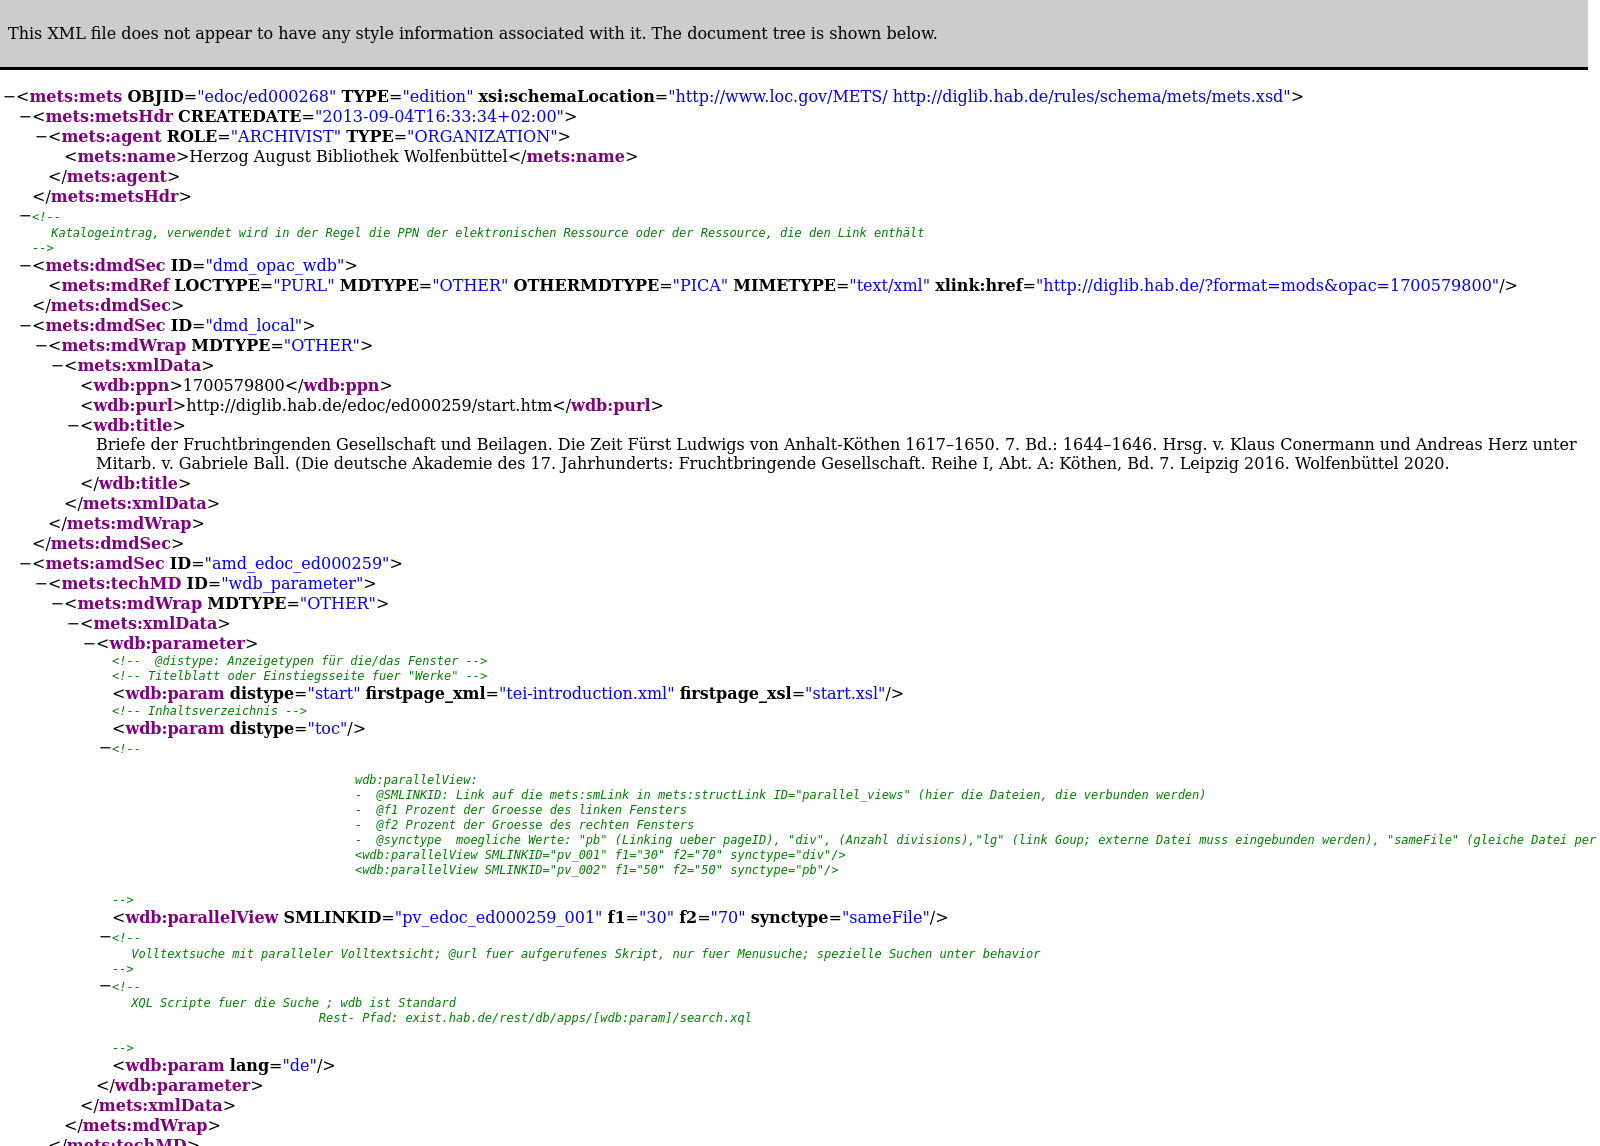This screenshot has width=1600, height=1146.
Task: Collapse the mets:metsHdr node
Action: 25,117
